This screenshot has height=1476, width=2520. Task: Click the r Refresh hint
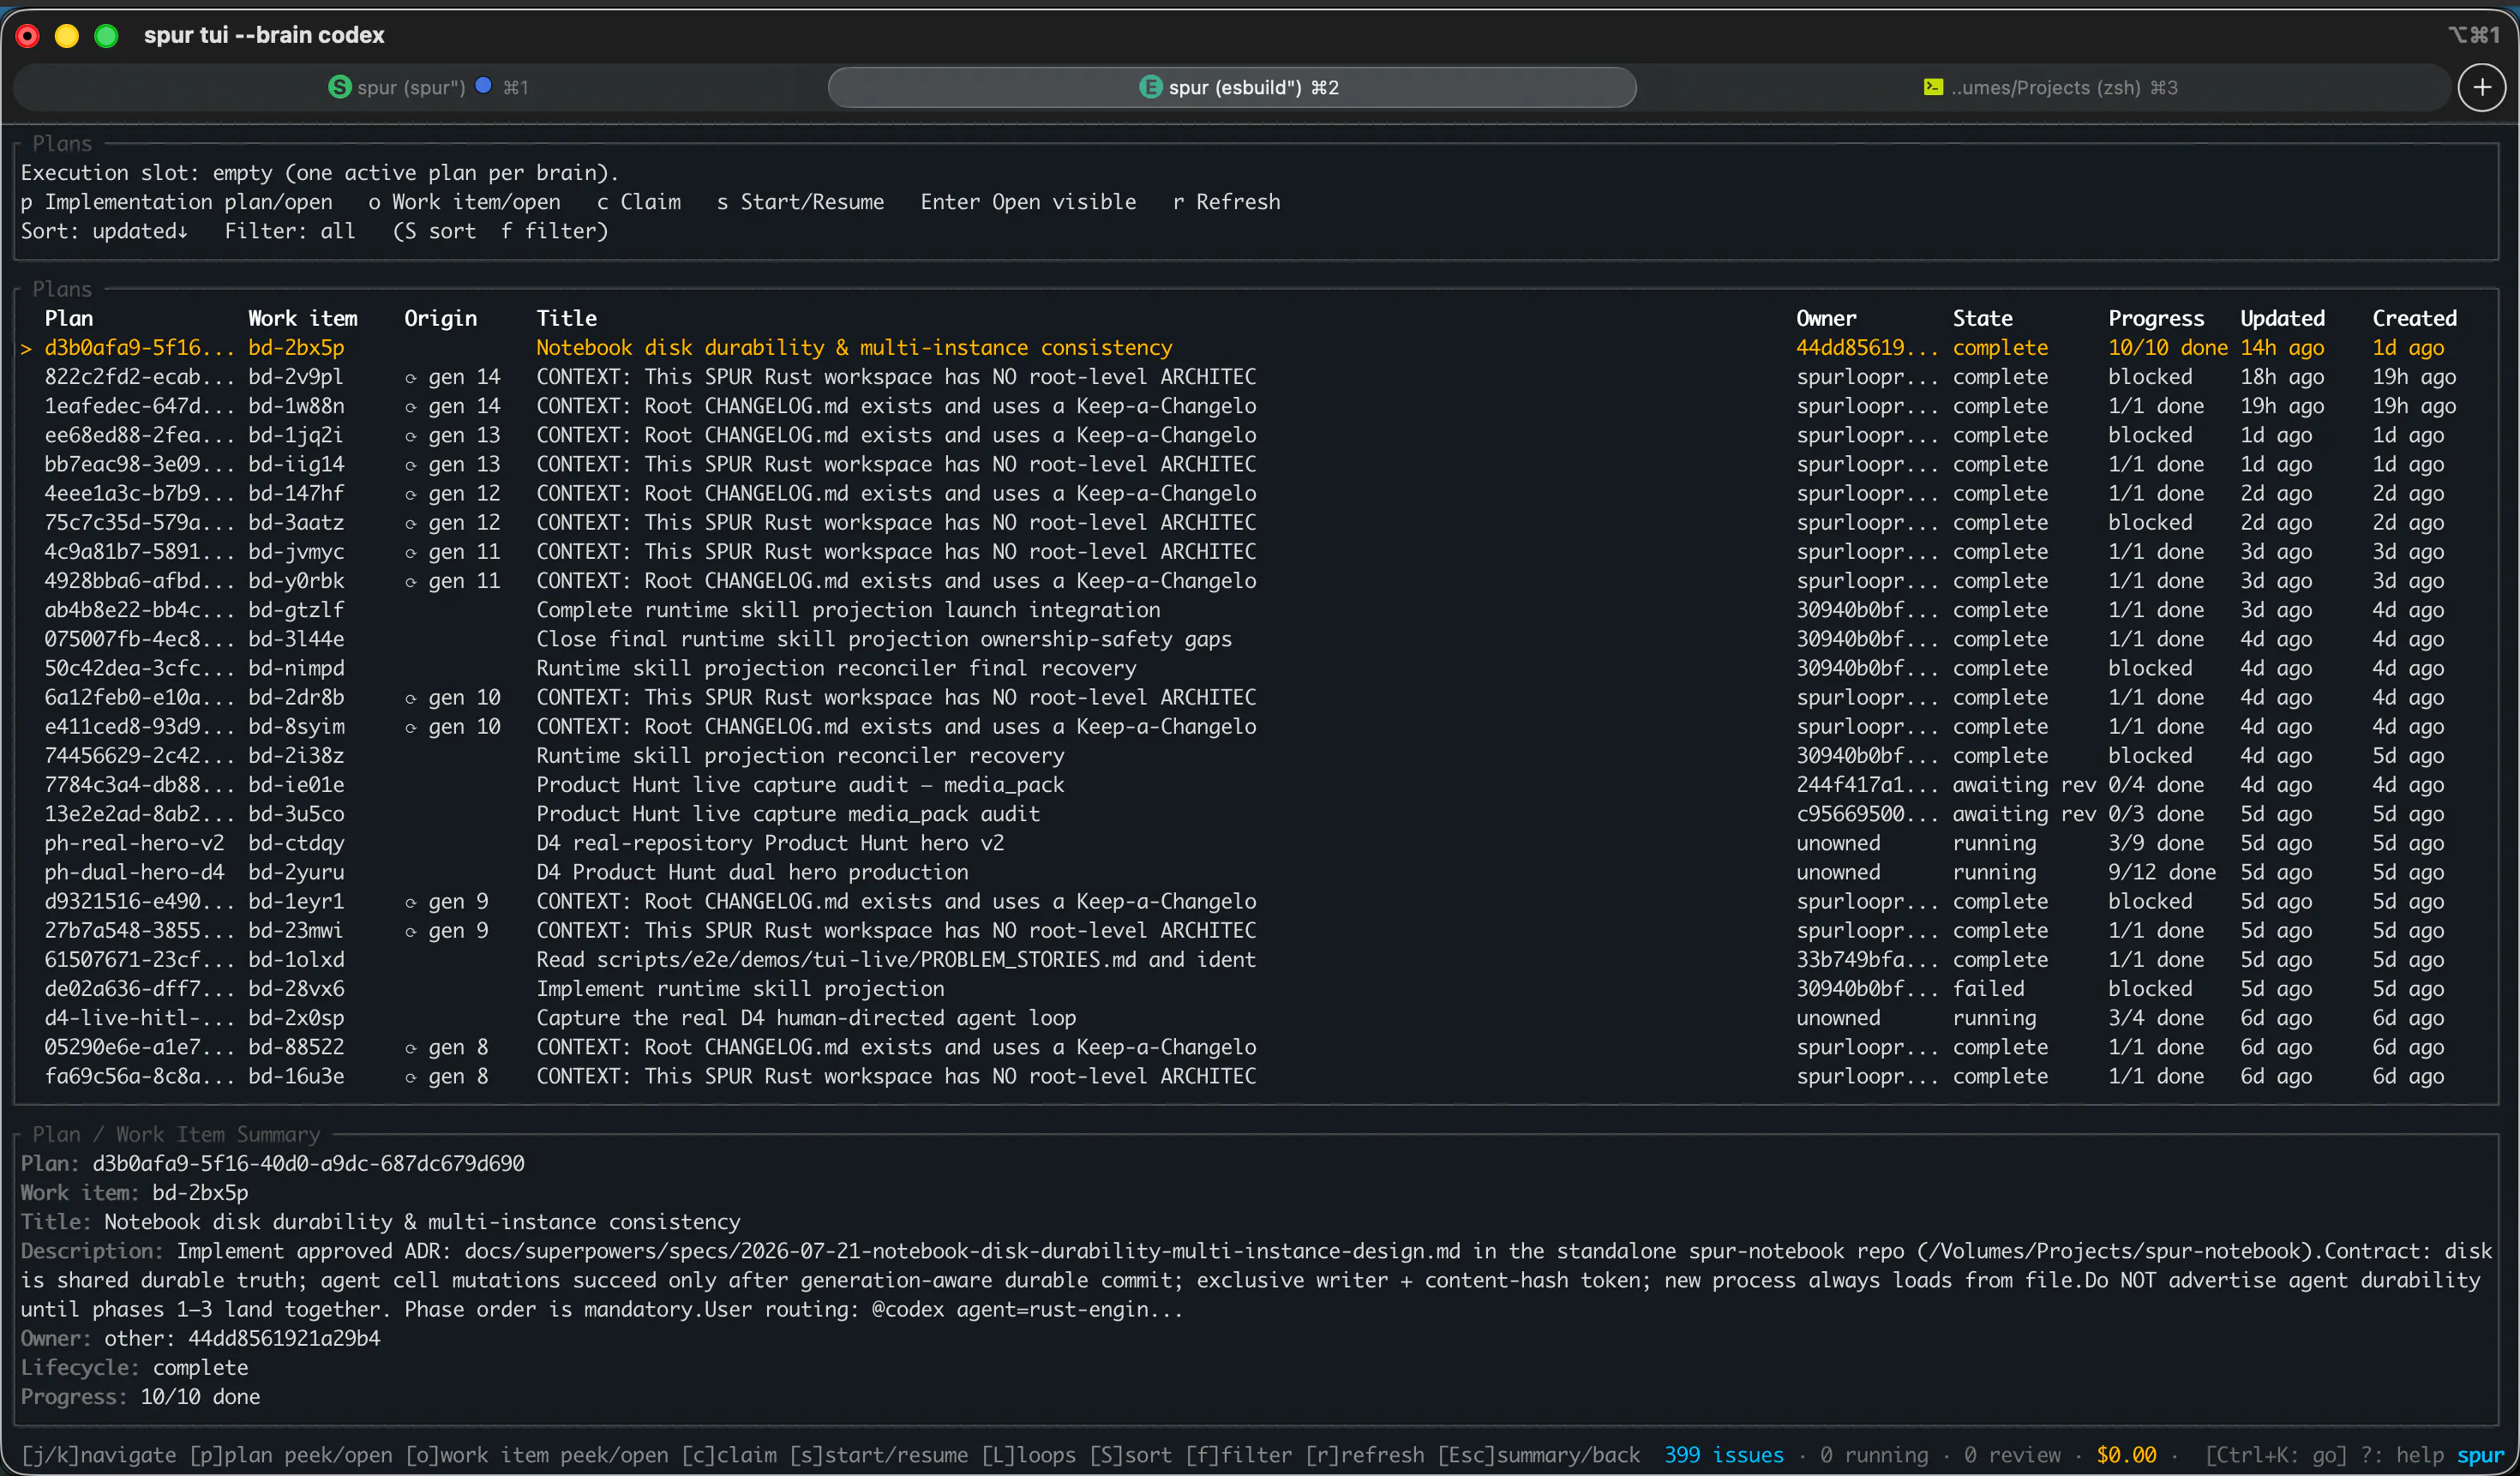[1226, 202]
